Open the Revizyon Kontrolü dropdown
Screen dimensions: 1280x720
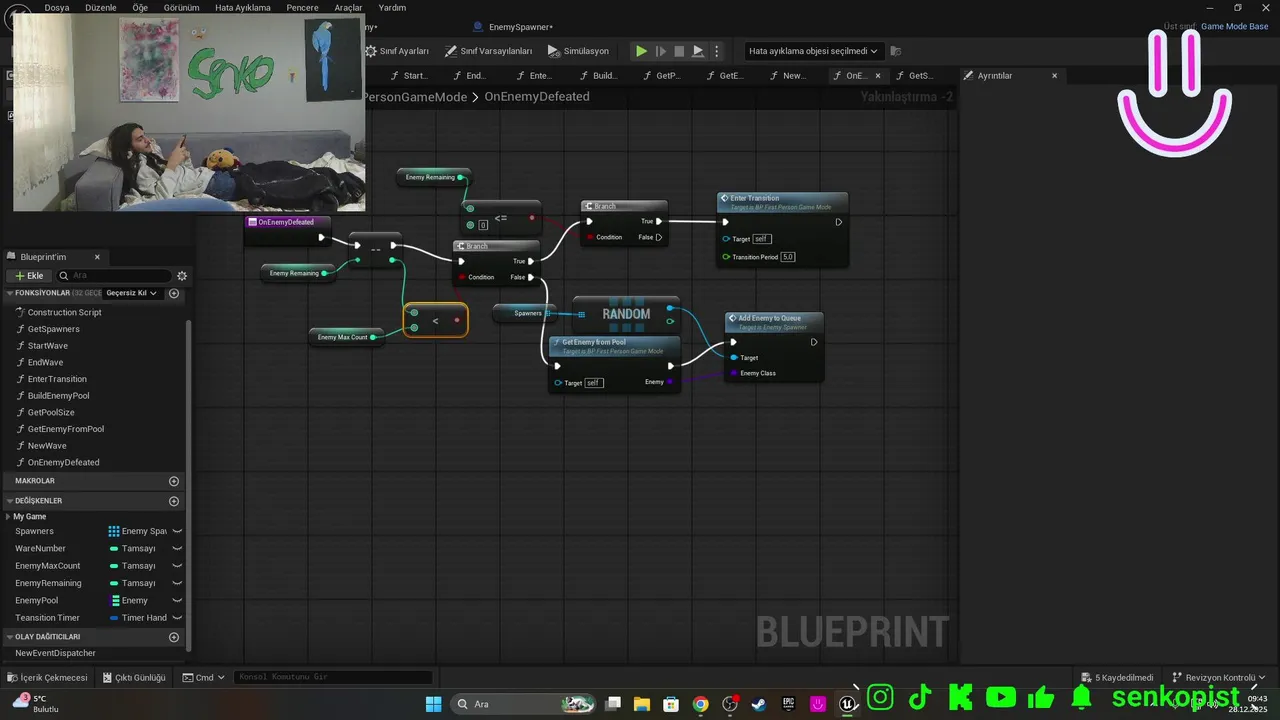(x=1219, y=677)
